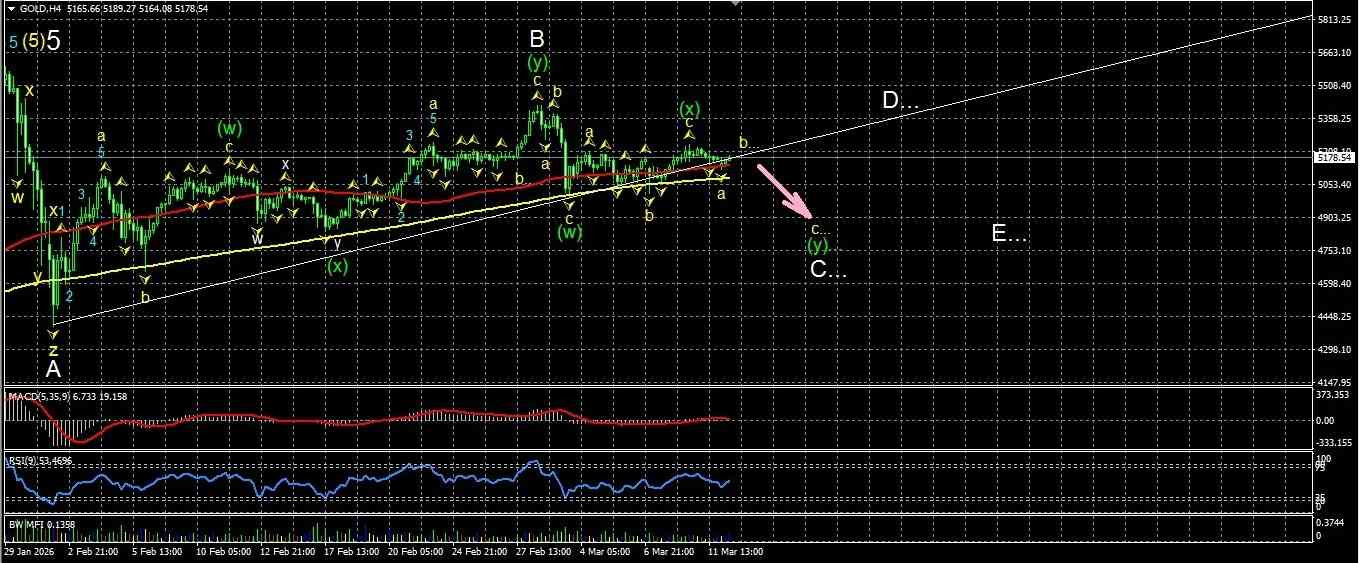
Task: Click price scale value 5358.25
Action: click(1334, 119)
